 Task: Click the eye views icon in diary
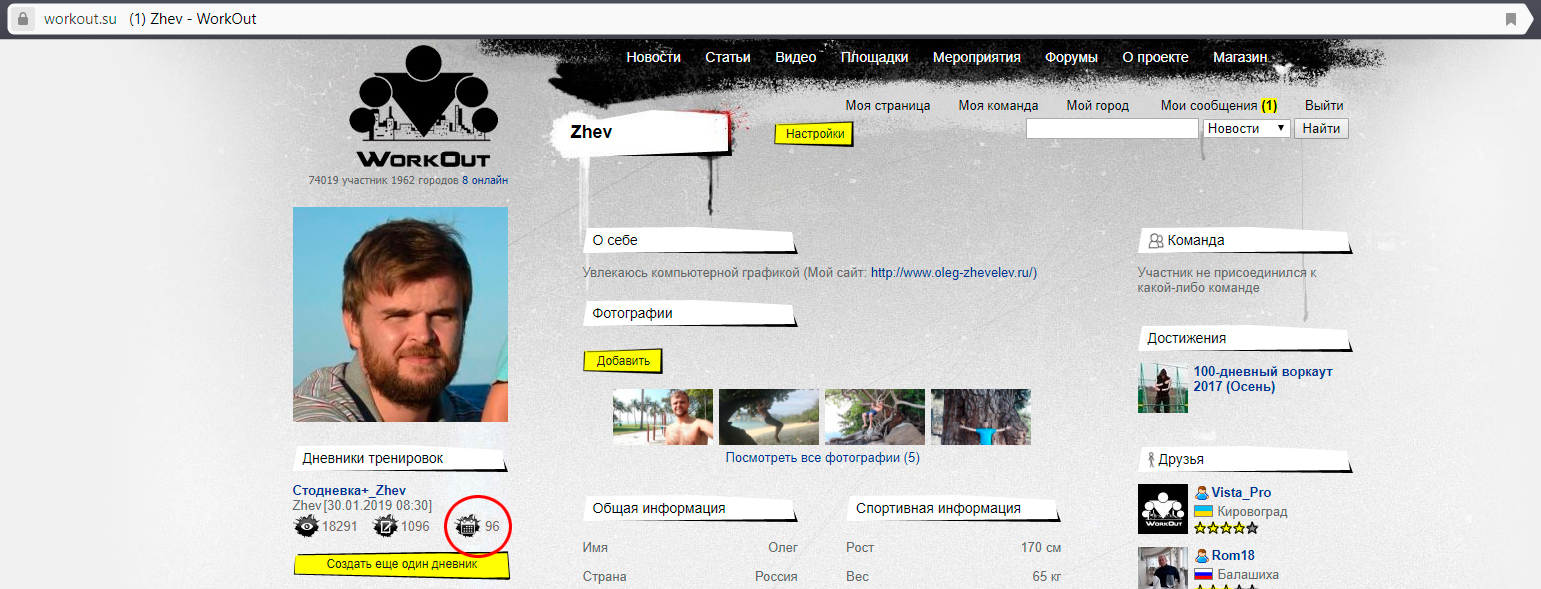306,526
